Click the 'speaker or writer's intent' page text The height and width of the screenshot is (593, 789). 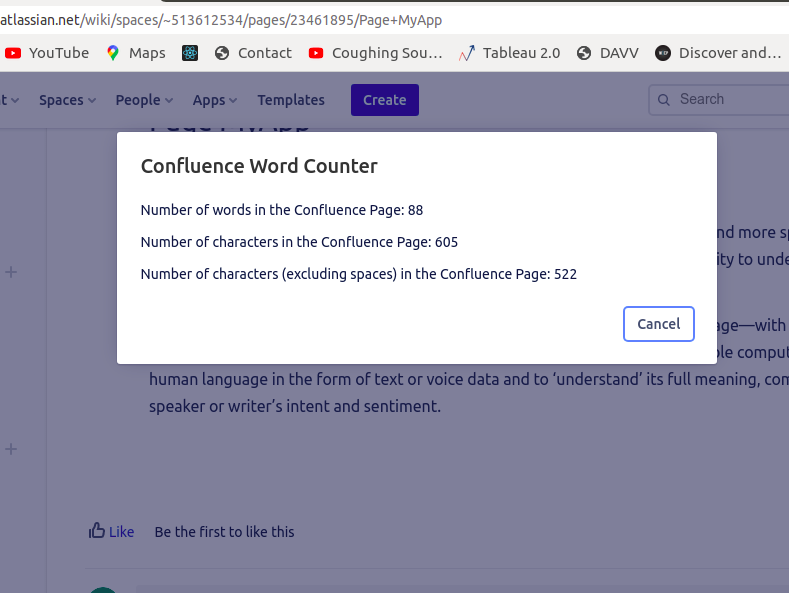(295, 406)
